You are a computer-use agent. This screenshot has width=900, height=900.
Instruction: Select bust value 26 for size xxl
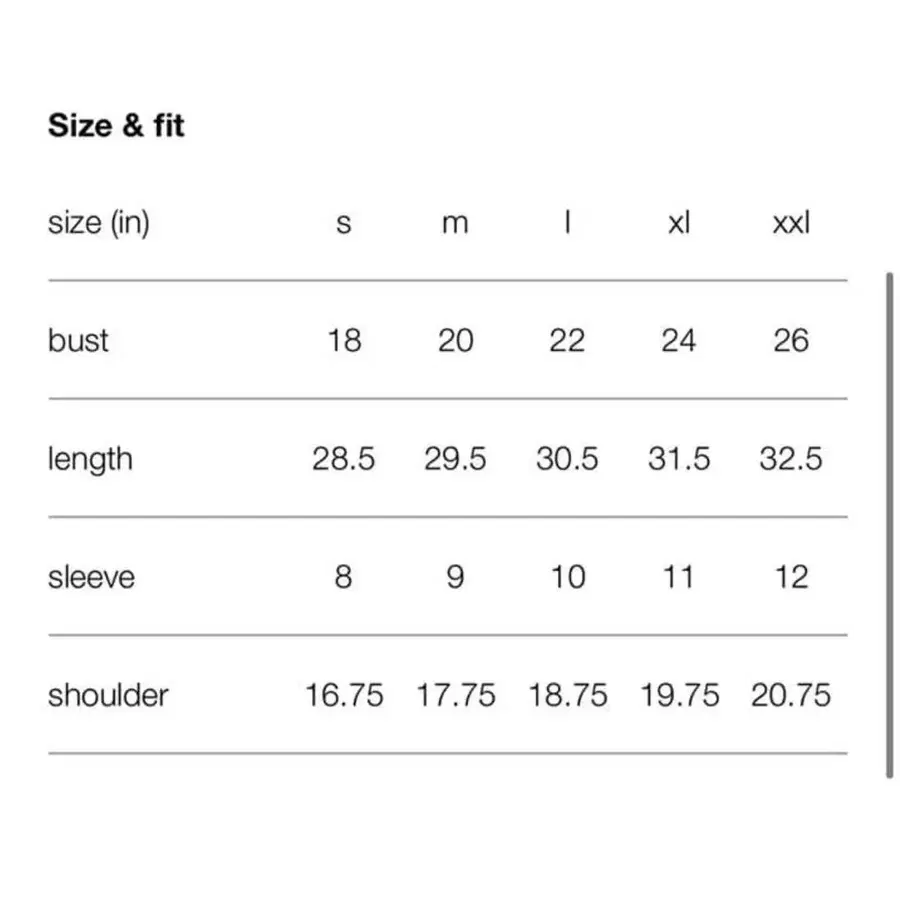pos(790,340)
